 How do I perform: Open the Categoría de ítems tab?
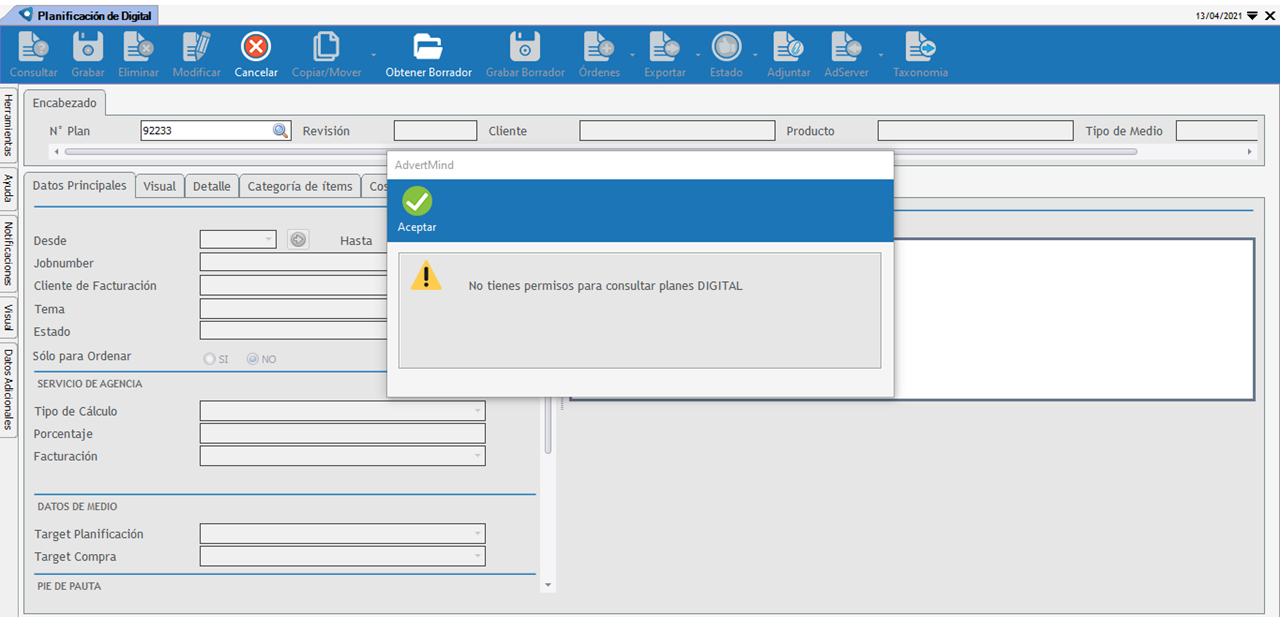tap(299, 186)
